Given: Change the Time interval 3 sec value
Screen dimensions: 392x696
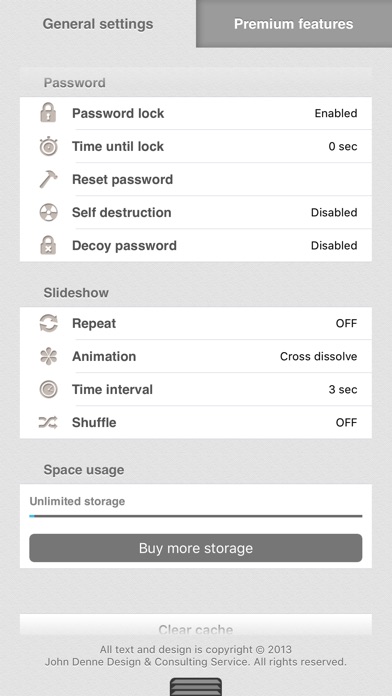Looking at the screenshot, I should [x=343, y=390].
